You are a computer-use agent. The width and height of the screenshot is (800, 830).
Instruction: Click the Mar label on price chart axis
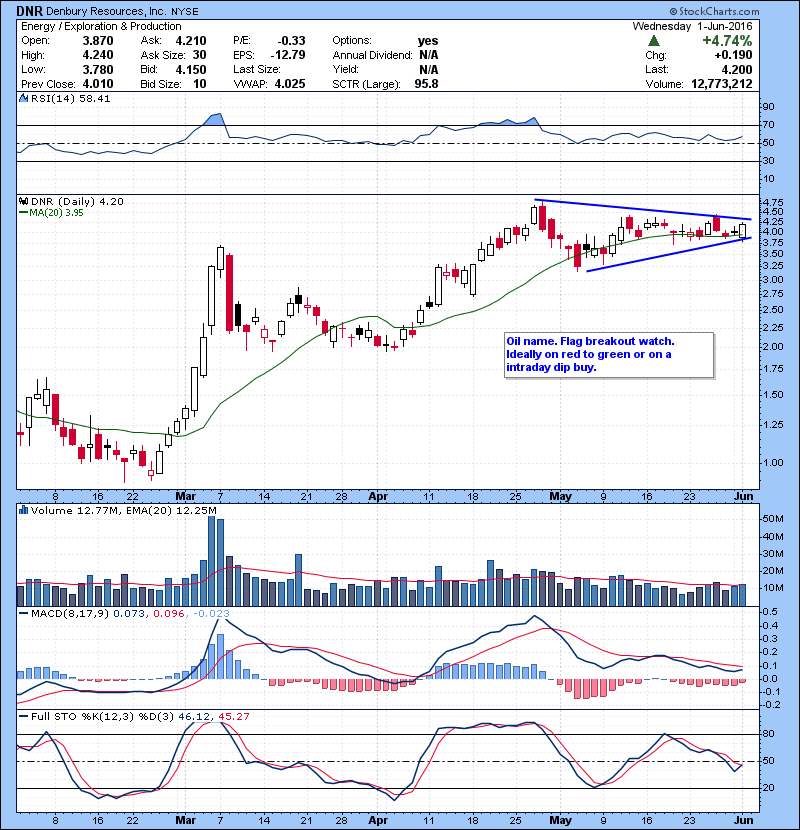[x=185, y=496]
